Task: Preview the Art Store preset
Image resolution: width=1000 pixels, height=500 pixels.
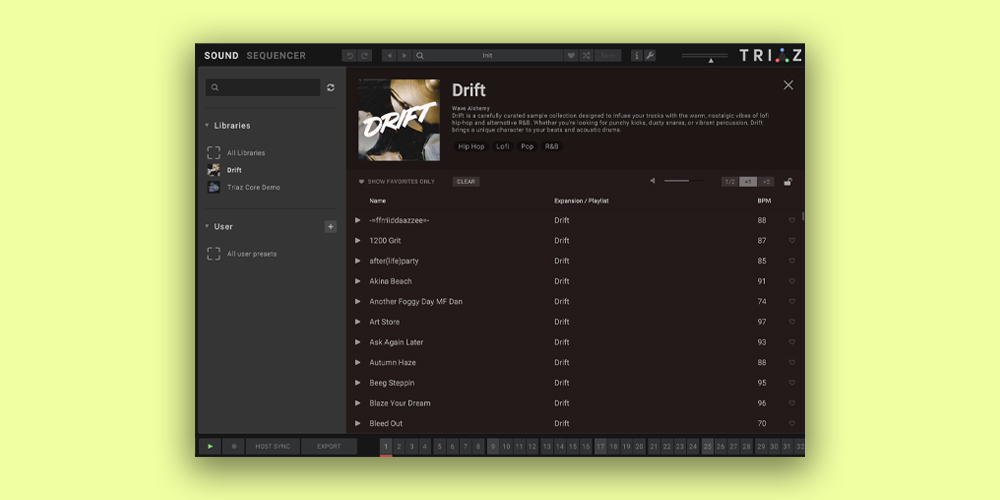Action: [x=358, y=322]
